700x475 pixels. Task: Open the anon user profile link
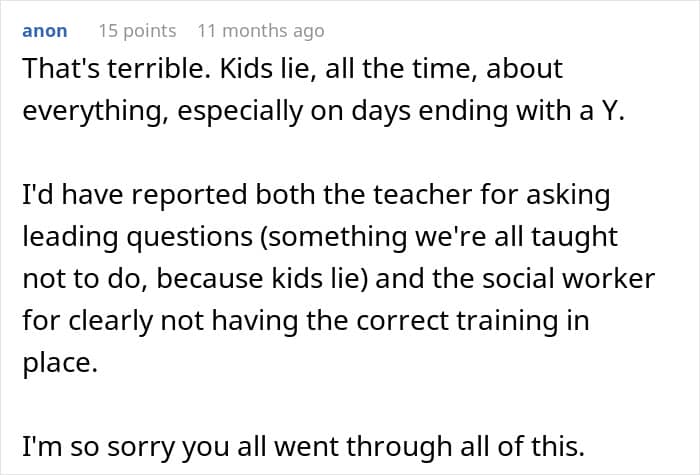44,31
